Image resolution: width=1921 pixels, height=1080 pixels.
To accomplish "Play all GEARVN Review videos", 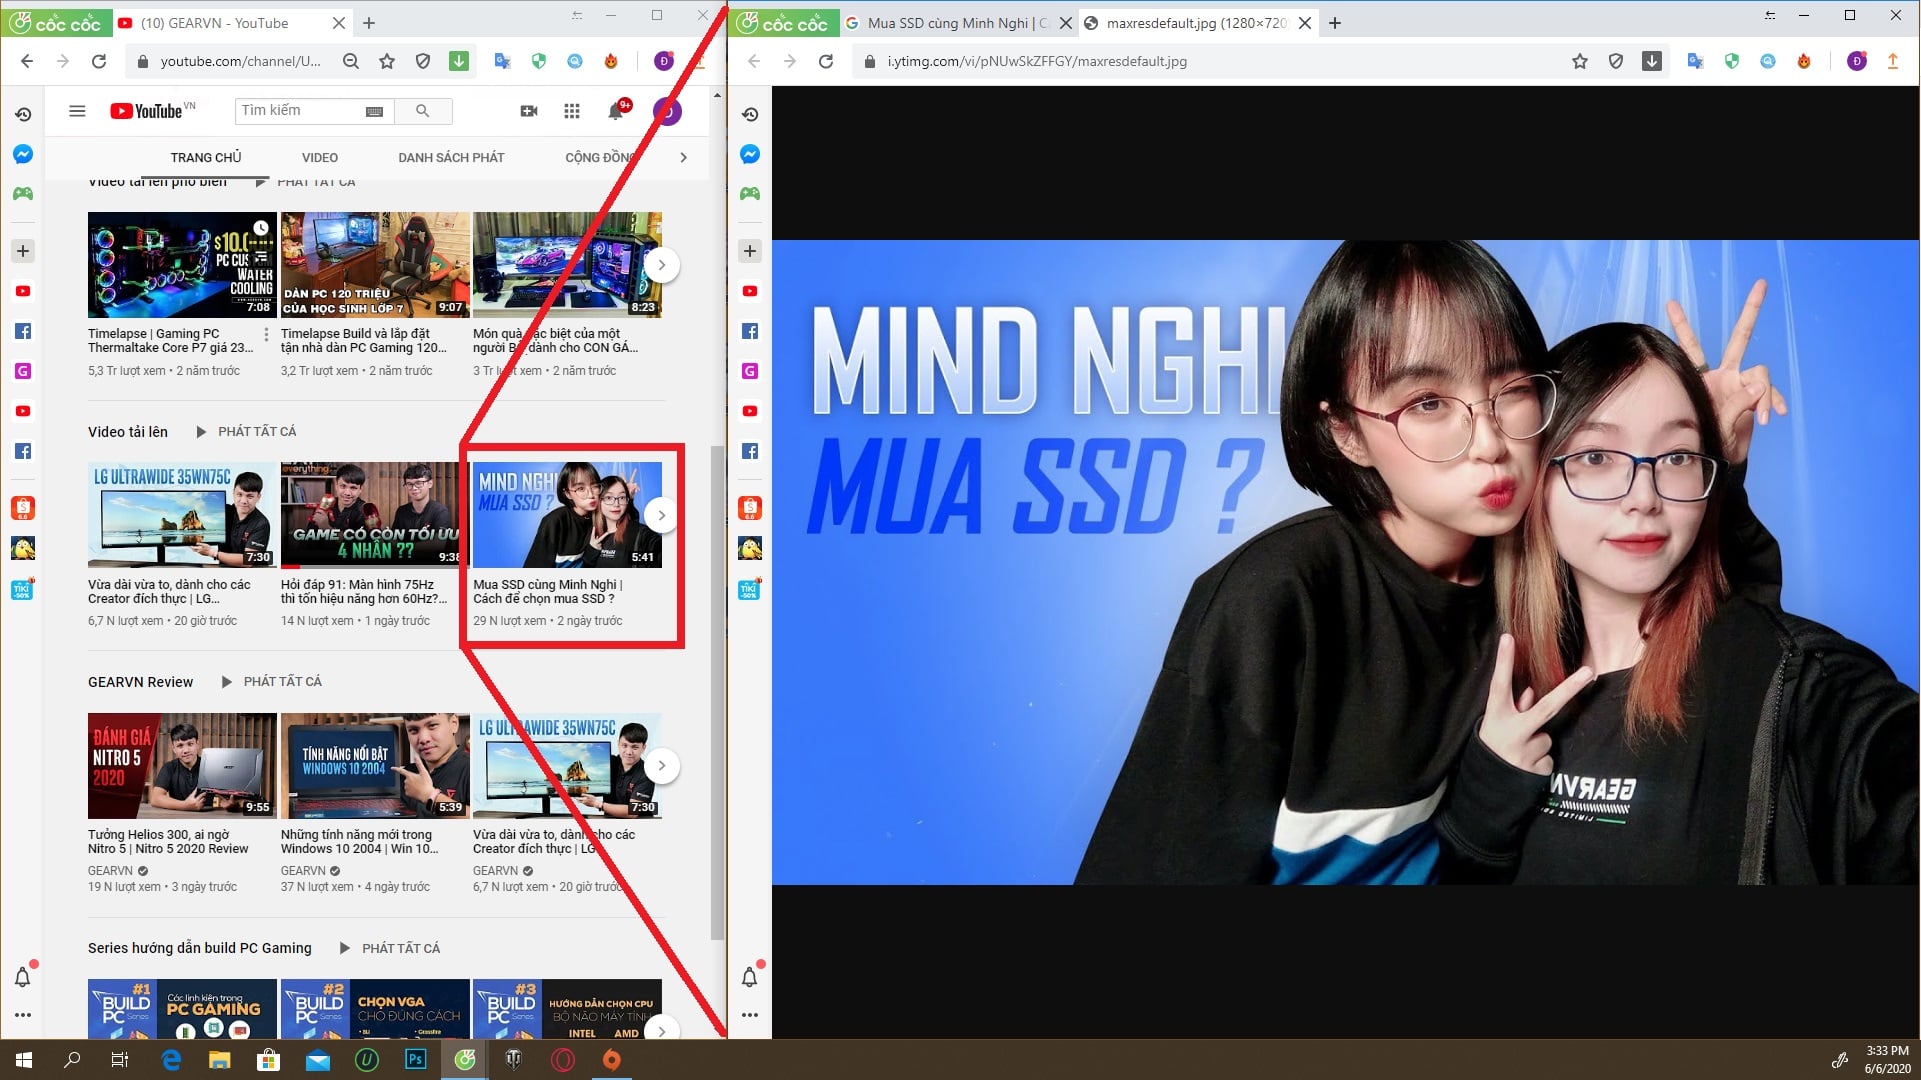I will [x=271, y=681].
